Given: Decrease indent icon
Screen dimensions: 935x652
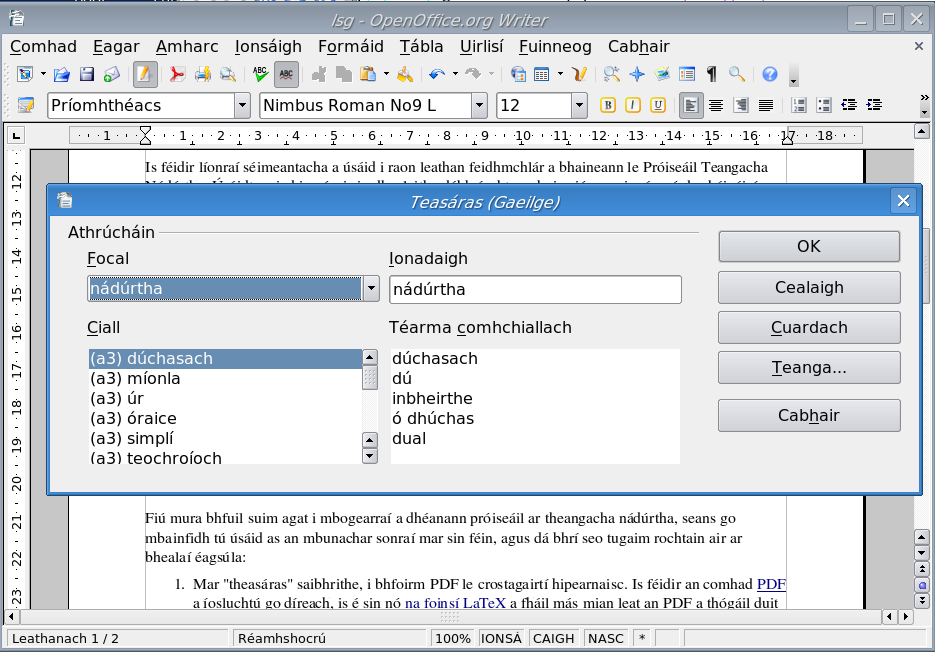Looking at the screenshot, I should tap(849, 106).
